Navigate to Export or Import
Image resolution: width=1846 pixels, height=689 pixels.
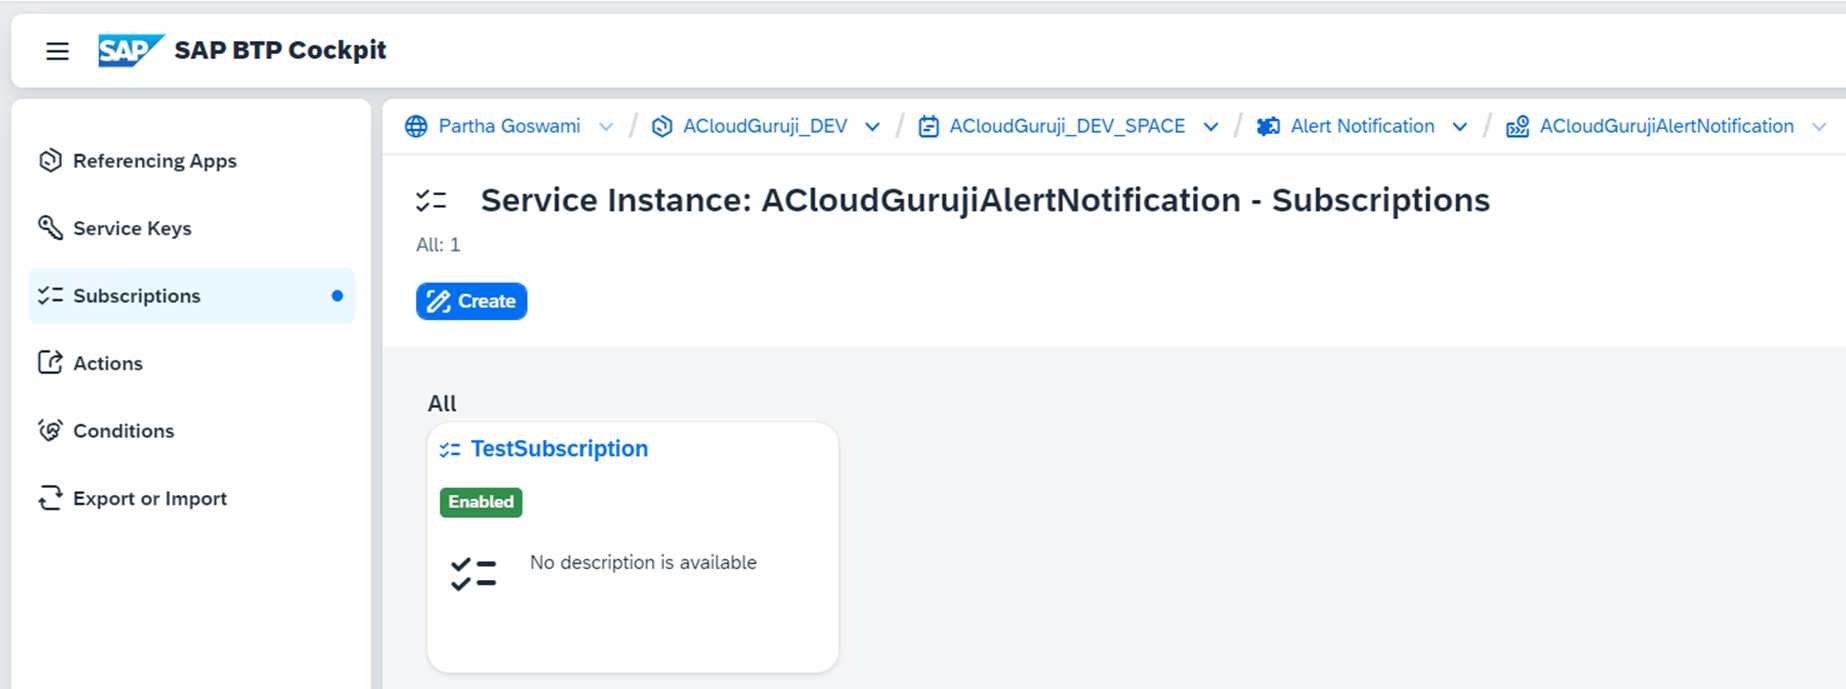pyautogui.click(x=150, y=498)
